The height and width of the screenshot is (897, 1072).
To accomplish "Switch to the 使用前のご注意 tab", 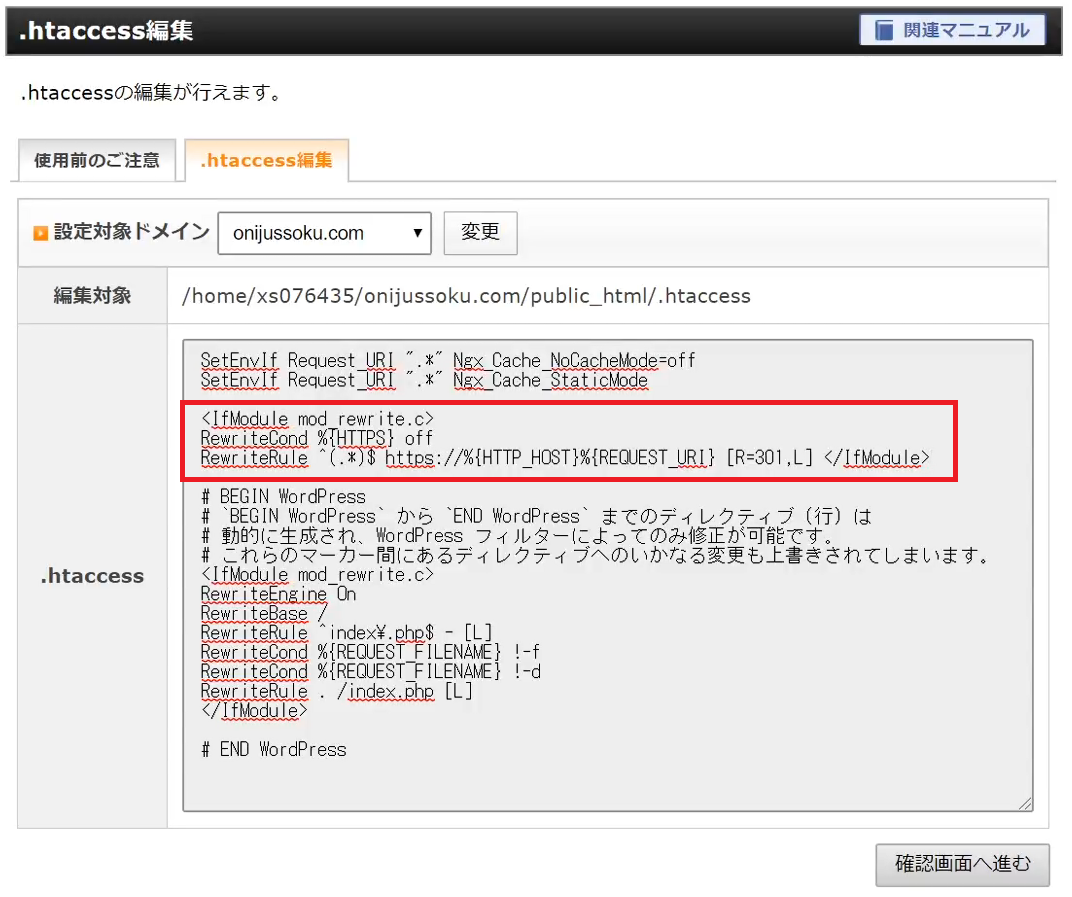I will click(x=97, y=161).
